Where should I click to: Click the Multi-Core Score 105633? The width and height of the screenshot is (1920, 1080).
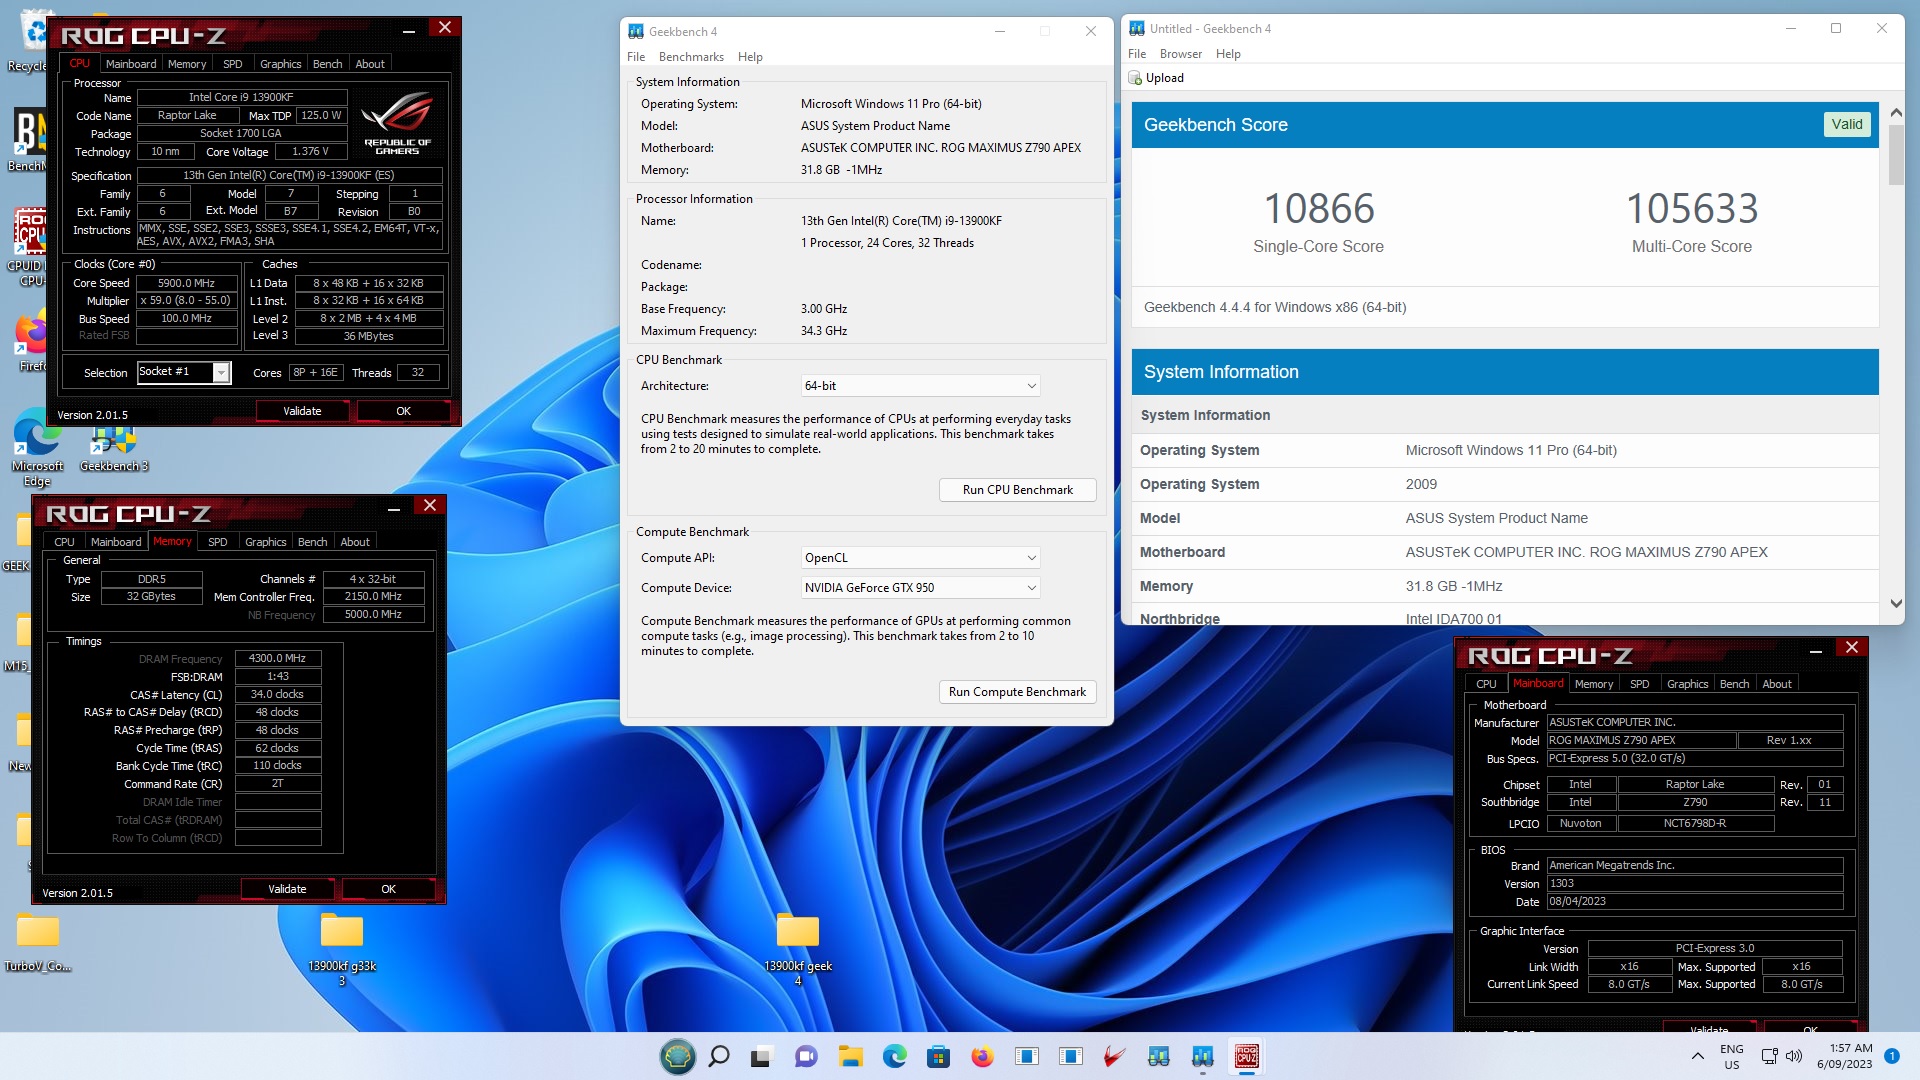[1692, 209]
